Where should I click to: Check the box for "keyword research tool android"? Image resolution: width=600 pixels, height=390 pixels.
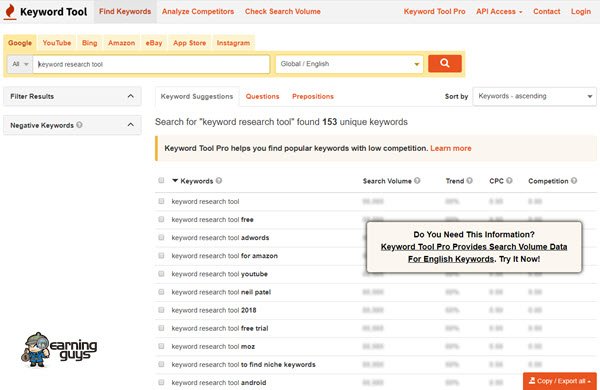pyautogui.click(x=161, y=382)
